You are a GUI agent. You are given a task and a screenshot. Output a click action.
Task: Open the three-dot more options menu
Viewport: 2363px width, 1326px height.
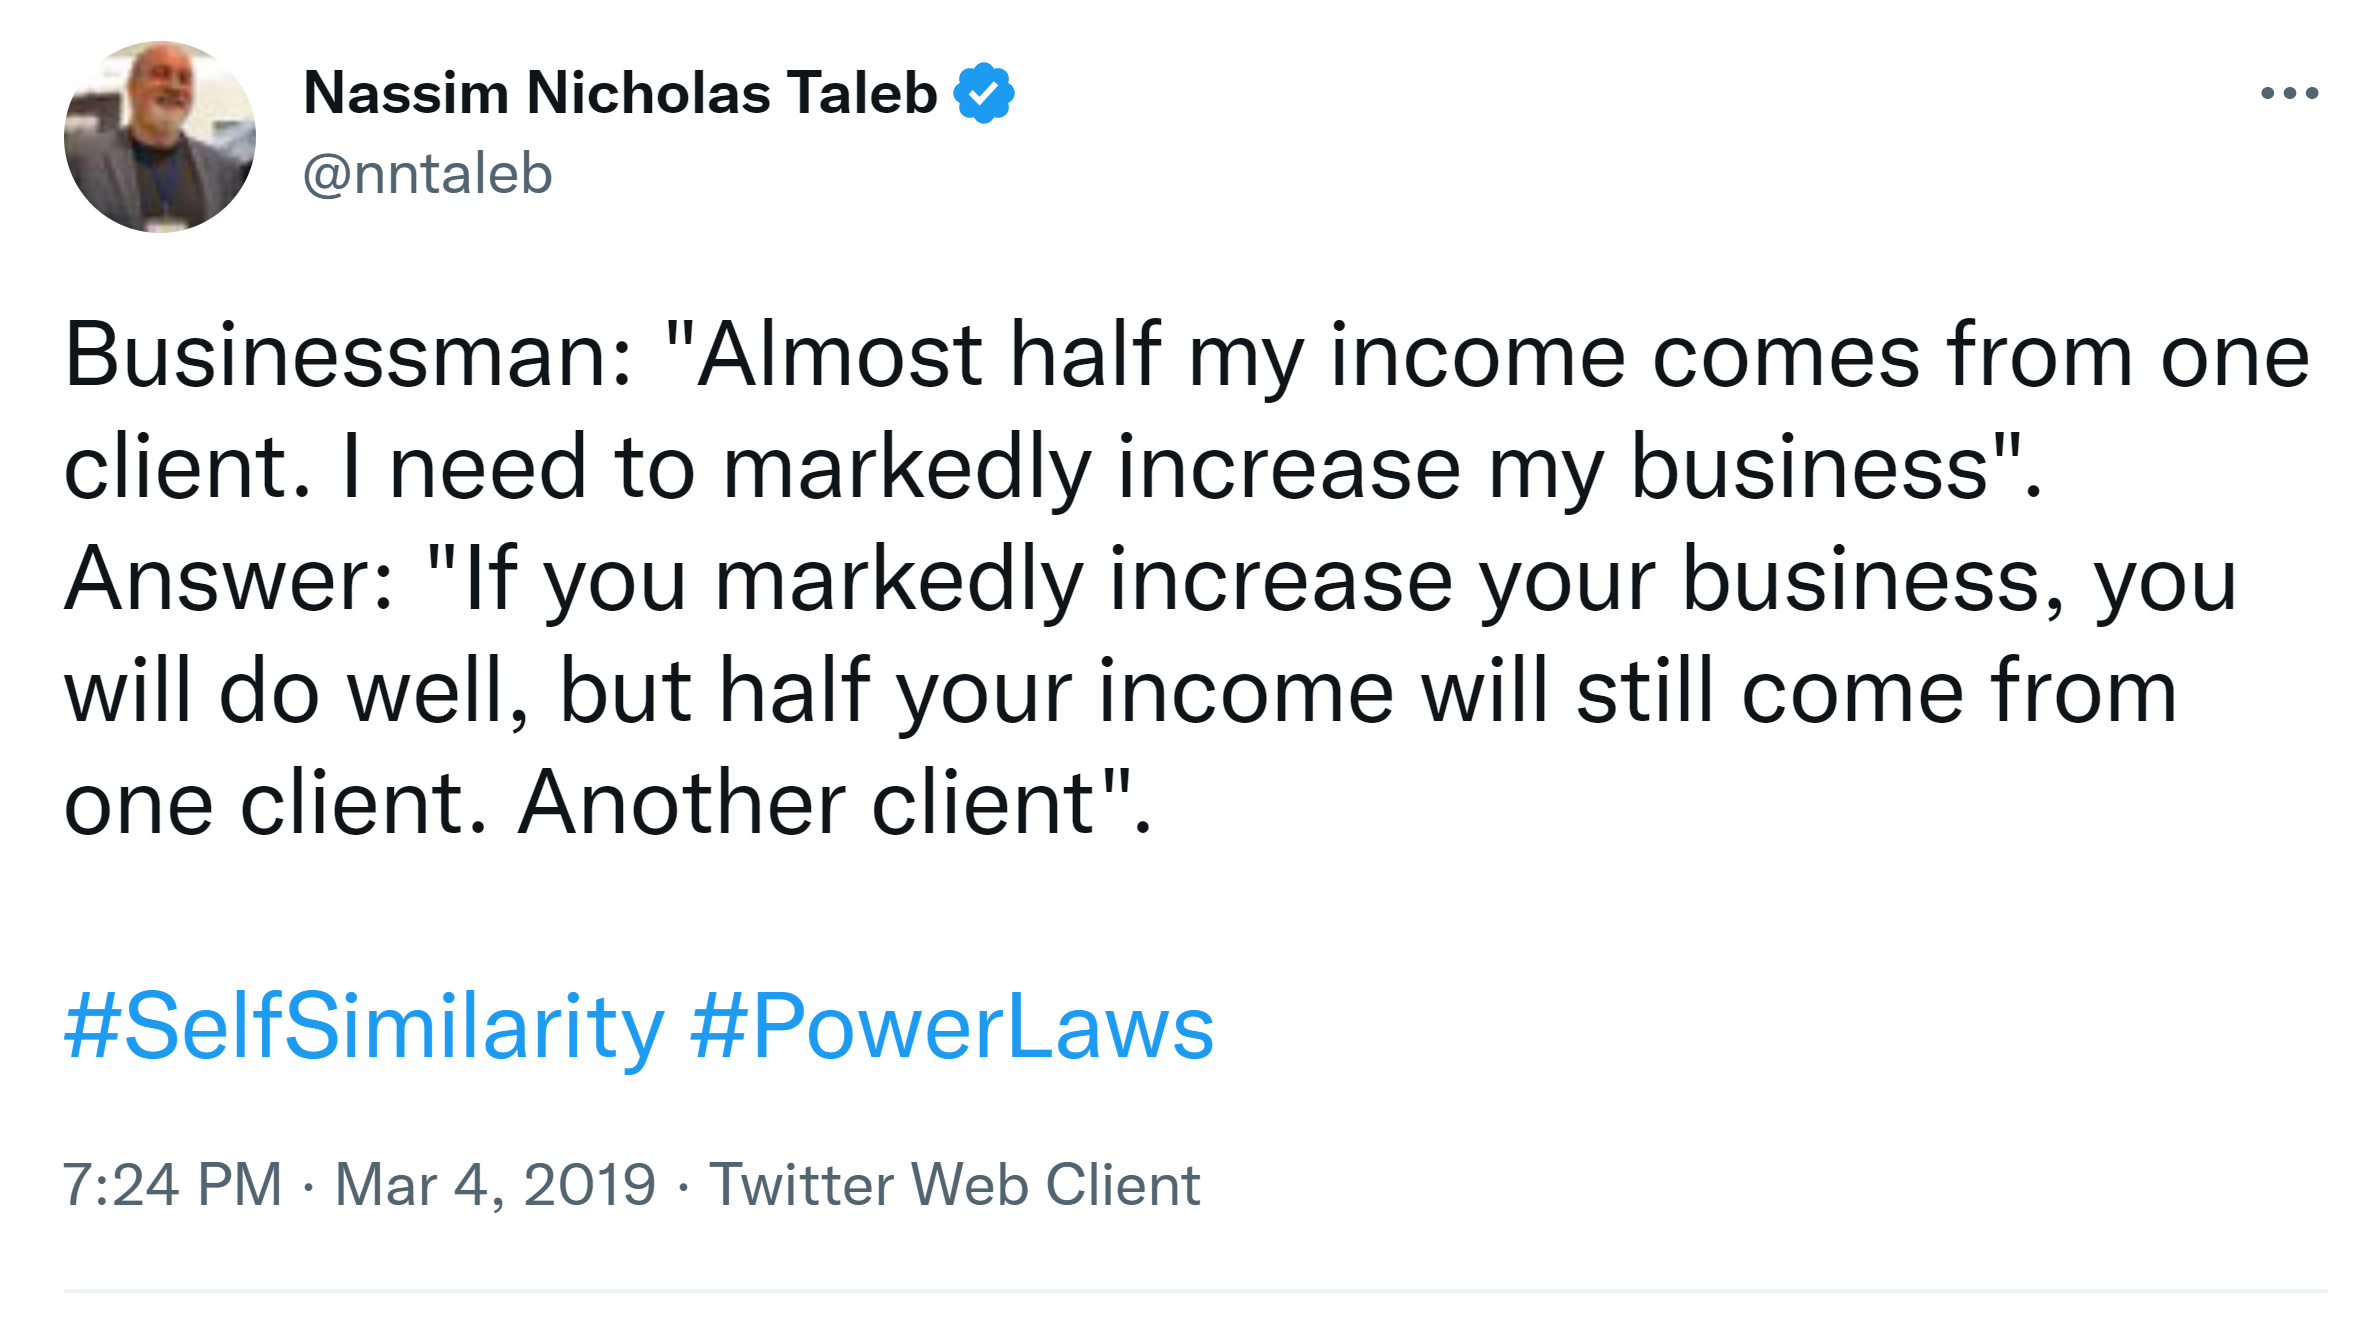[2288, 94]
